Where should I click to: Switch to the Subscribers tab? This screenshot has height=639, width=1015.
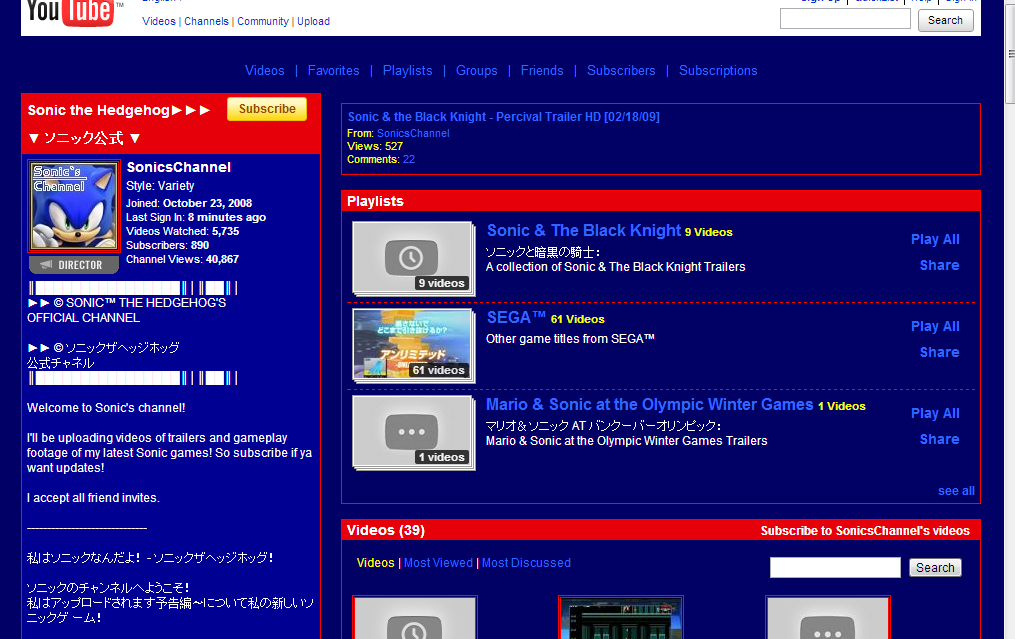point(621,71)
